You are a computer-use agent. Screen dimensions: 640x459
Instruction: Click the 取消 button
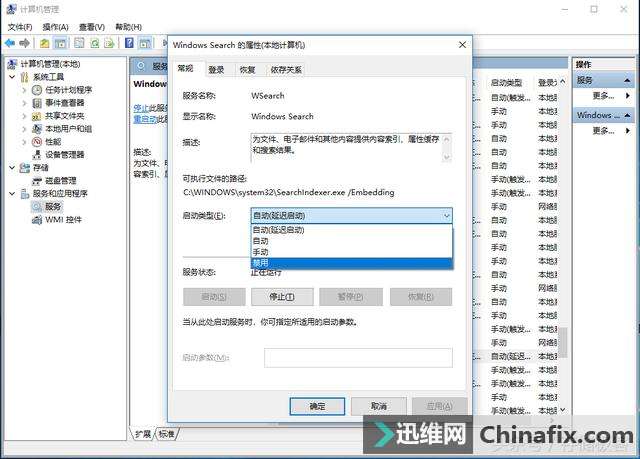379,406
